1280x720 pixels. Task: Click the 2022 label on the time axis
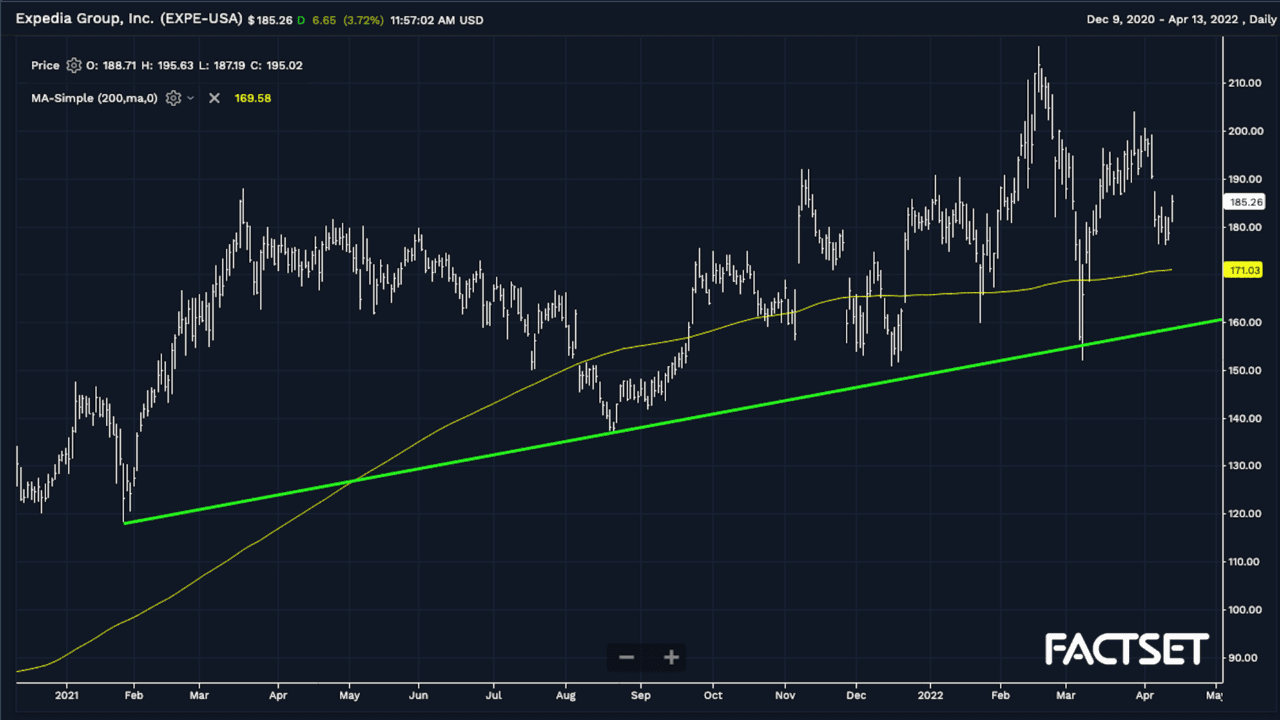coord(931,694)
